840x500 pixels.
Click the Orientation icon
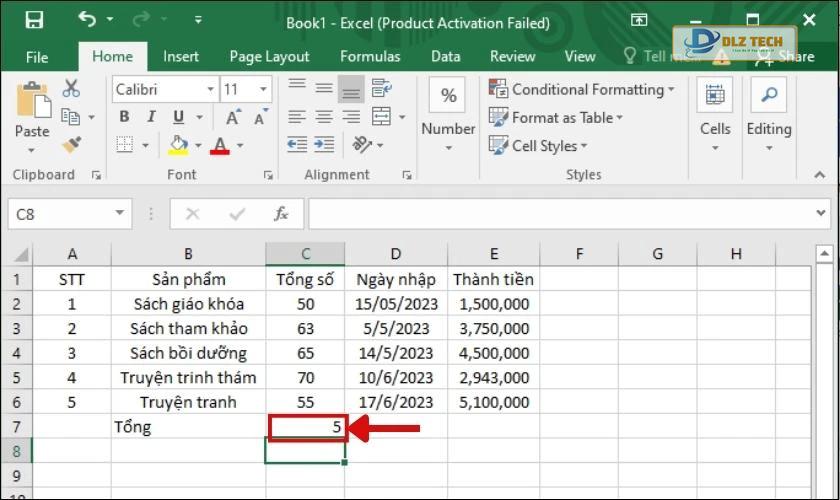pyautogui.click(x=362, y=145)
